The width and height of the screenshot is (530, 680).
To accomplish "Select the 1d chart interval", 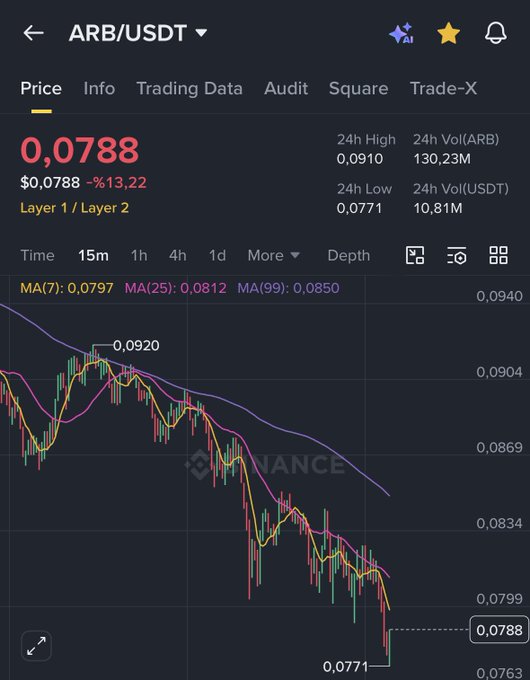I will [x=217, y=255].
